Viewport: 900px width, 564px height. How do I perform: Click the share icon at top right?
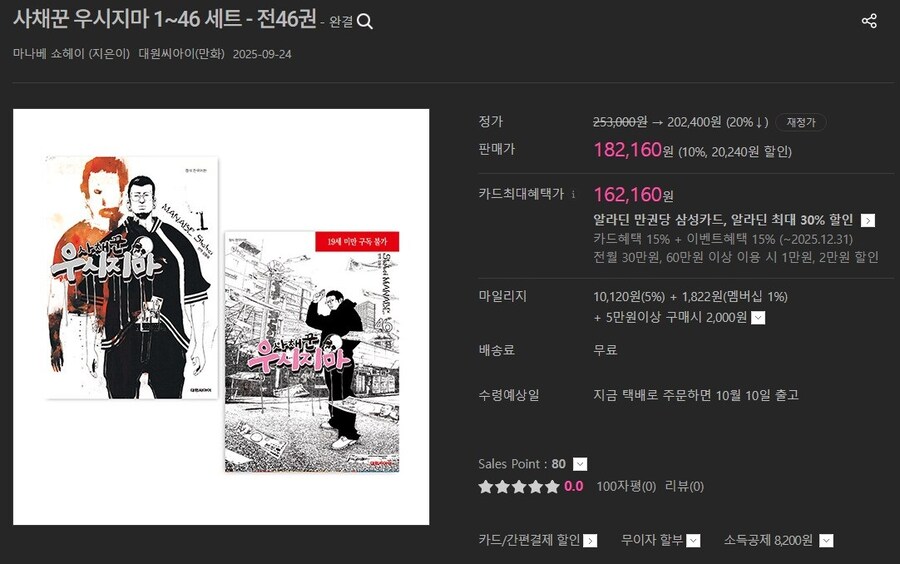(x=869, y=21)
